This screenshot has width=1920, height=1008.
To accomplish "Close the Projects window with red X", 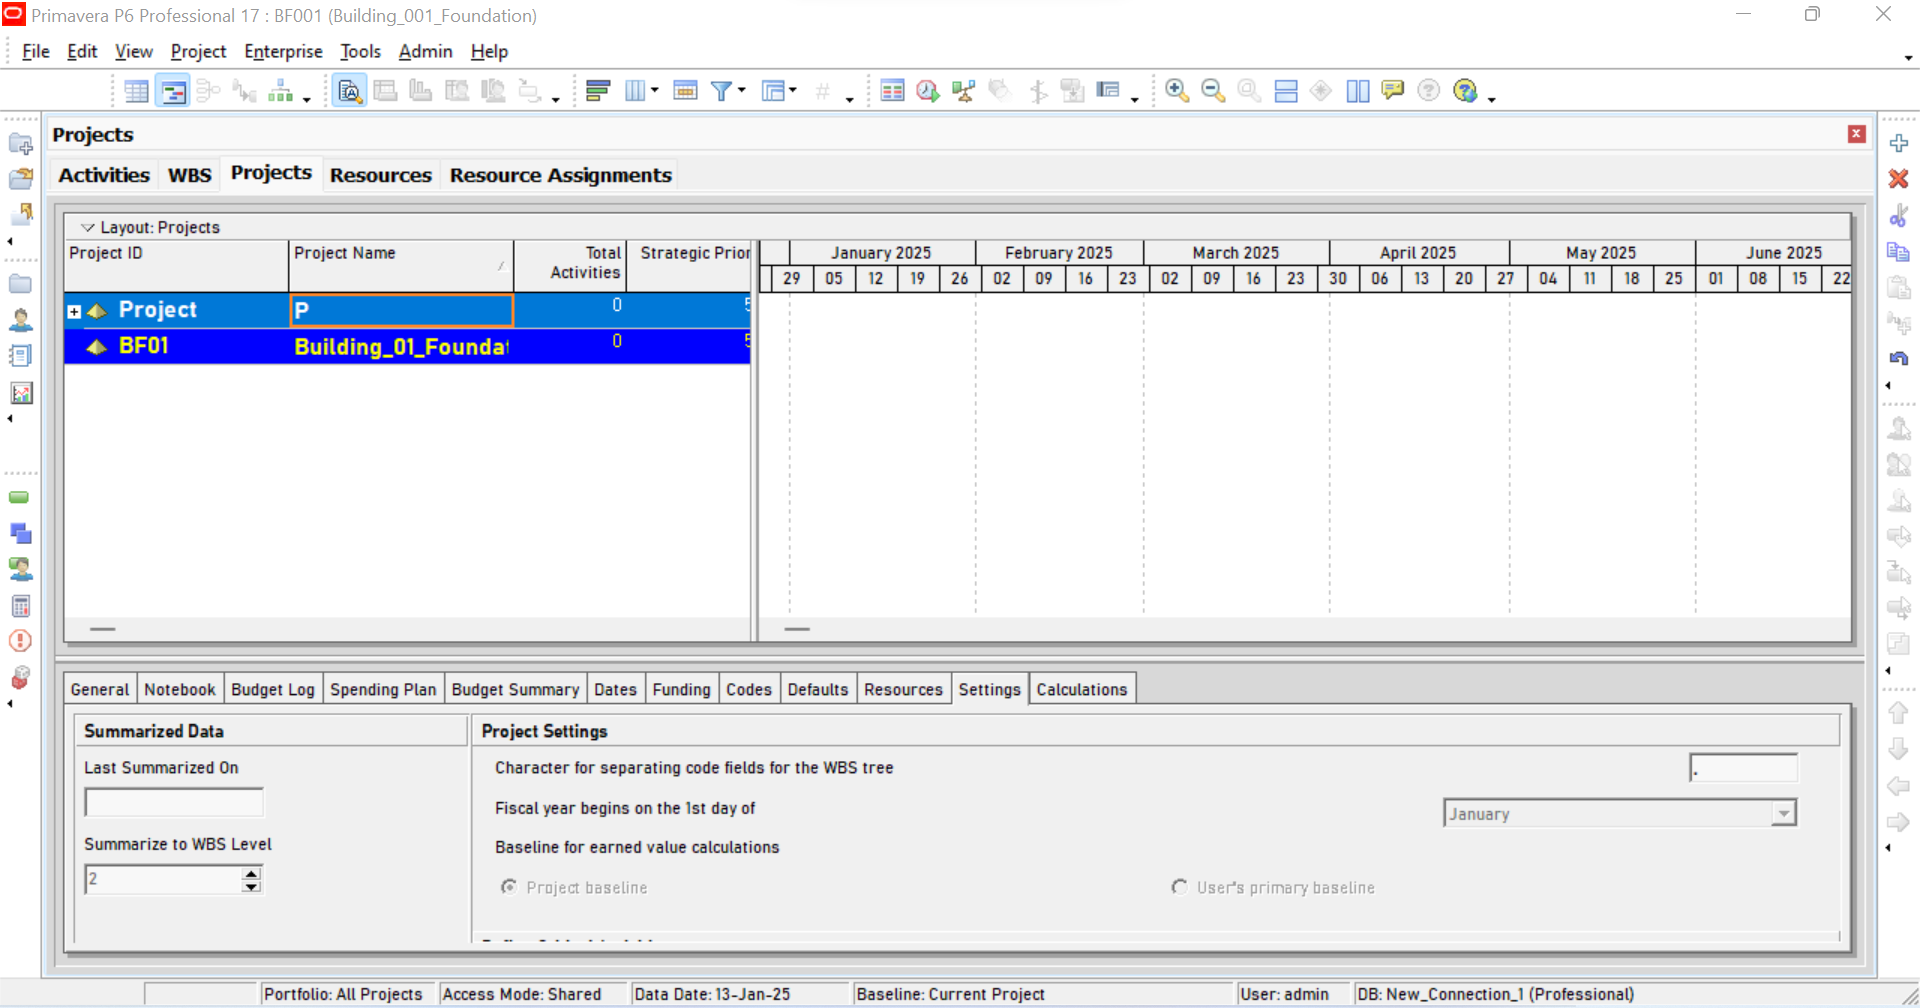I will tap(1857, 134).
